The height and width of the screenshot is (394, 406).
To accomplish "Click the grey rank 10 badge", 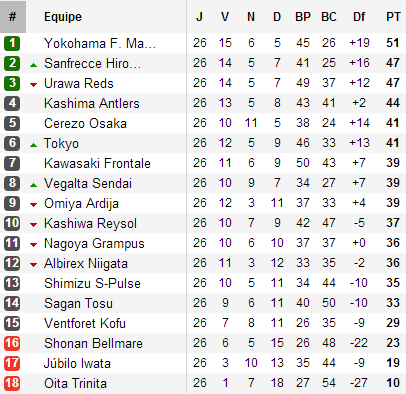I will (12, 223).
